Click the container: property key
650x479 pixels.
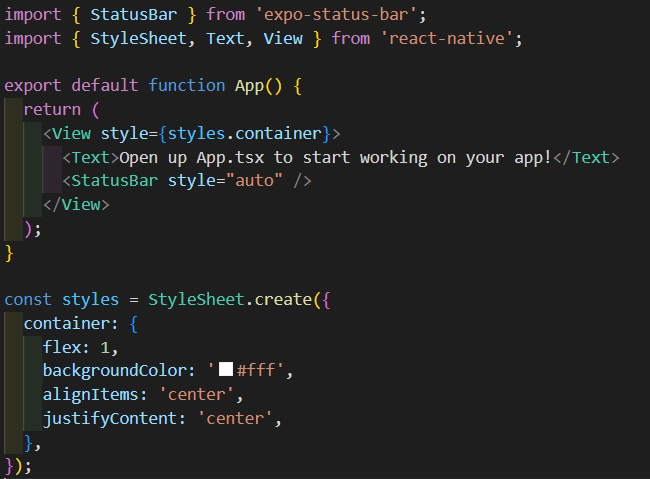click(x=71, y=323)
